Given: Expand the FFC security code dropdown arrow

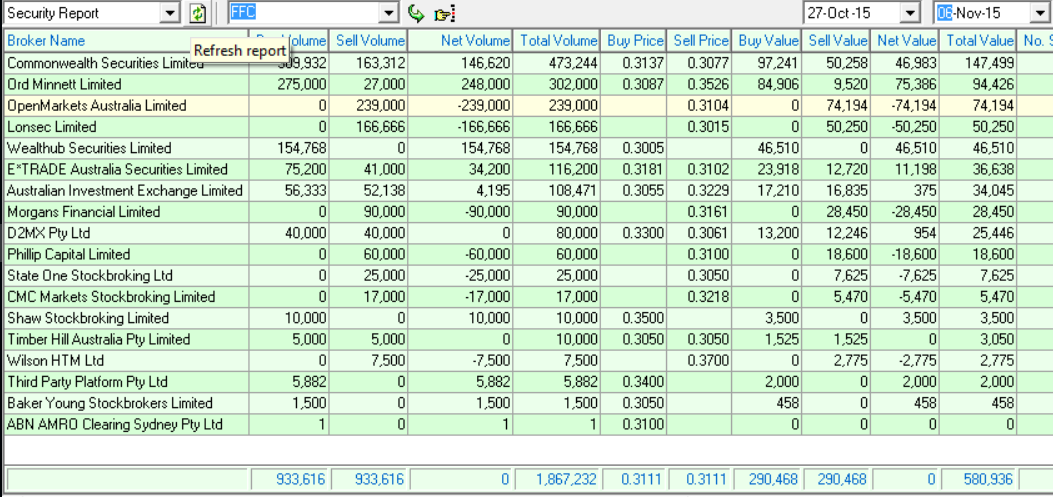Looking at the screenshot, I should (390, 13).
